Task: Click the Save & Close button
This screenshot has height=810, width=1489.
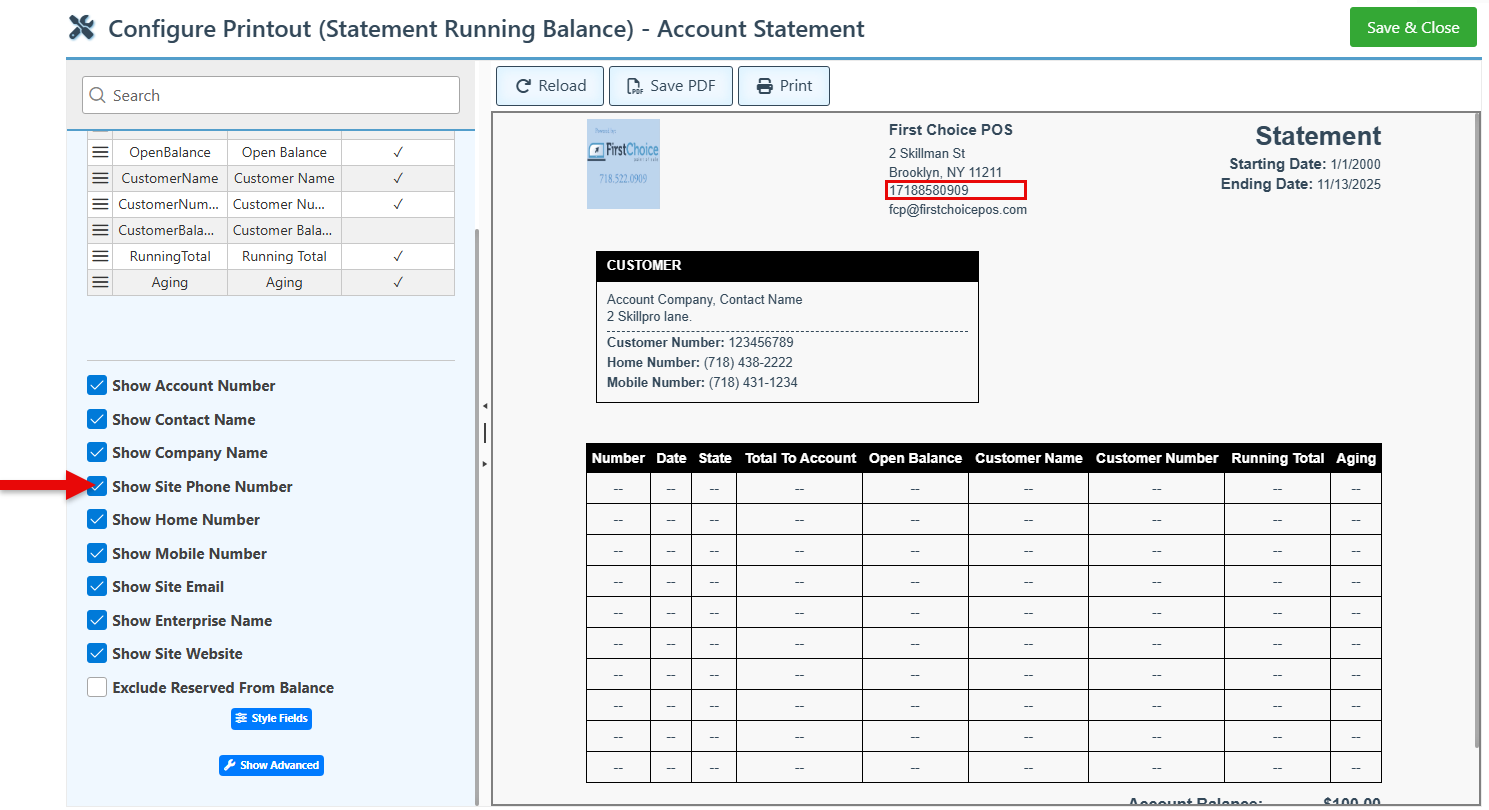Action: [x=1412, y=28]
